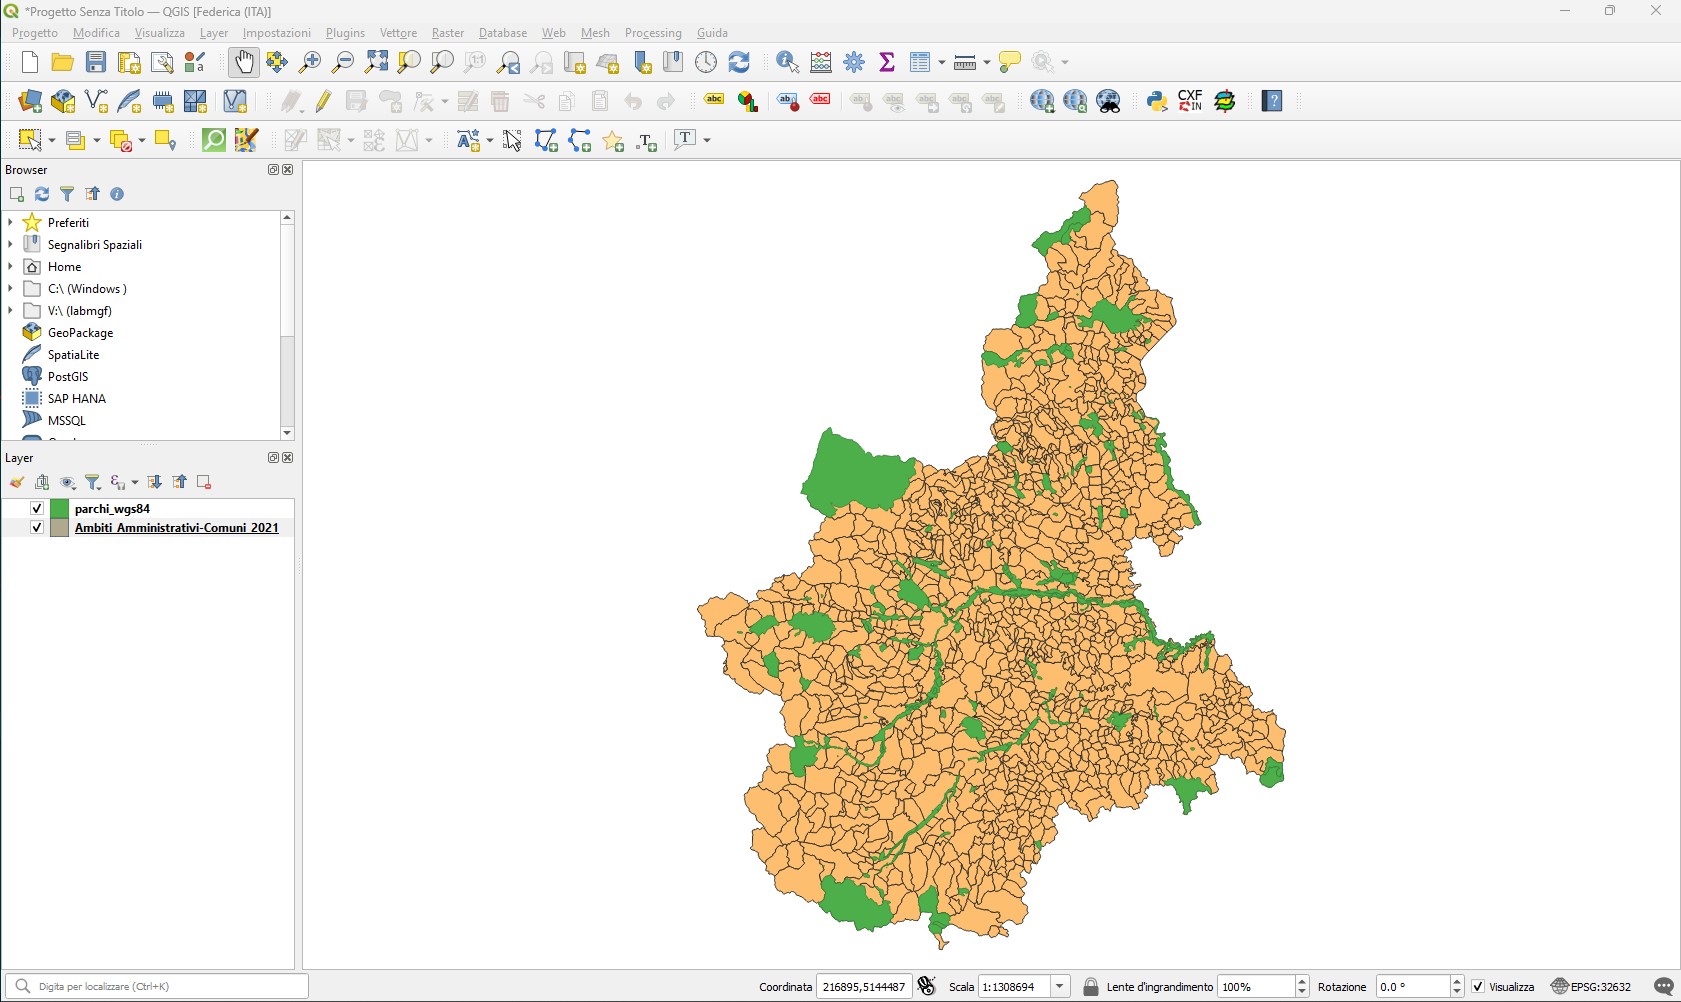The height and width of the screenshot is (1002, 1681).
Task: Uncheck the Ambiti Amministrativi-Comuni 2021 layer
Action: 37,527
